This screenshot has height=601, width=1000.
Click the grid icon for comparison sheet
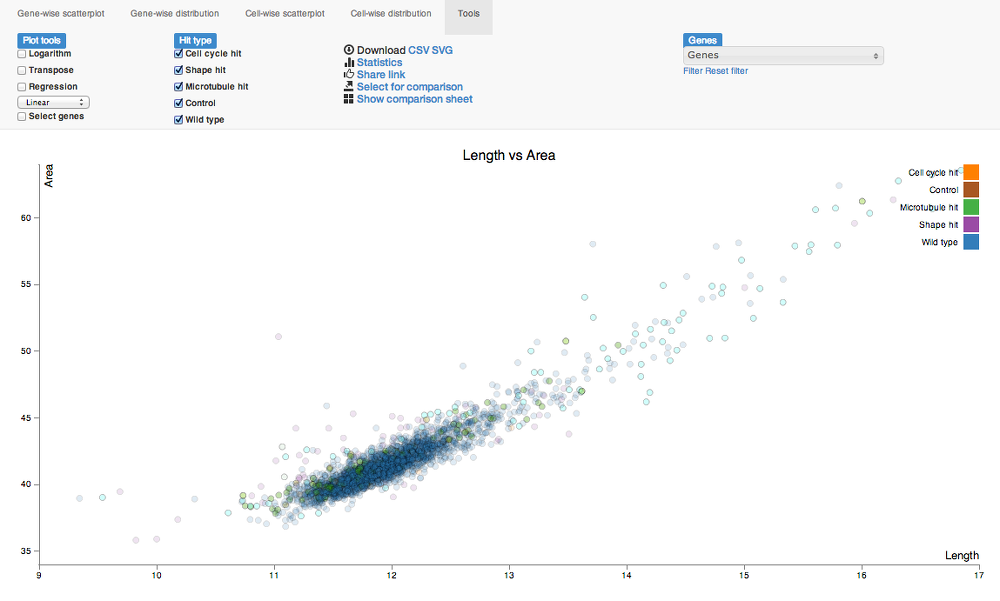349,100
